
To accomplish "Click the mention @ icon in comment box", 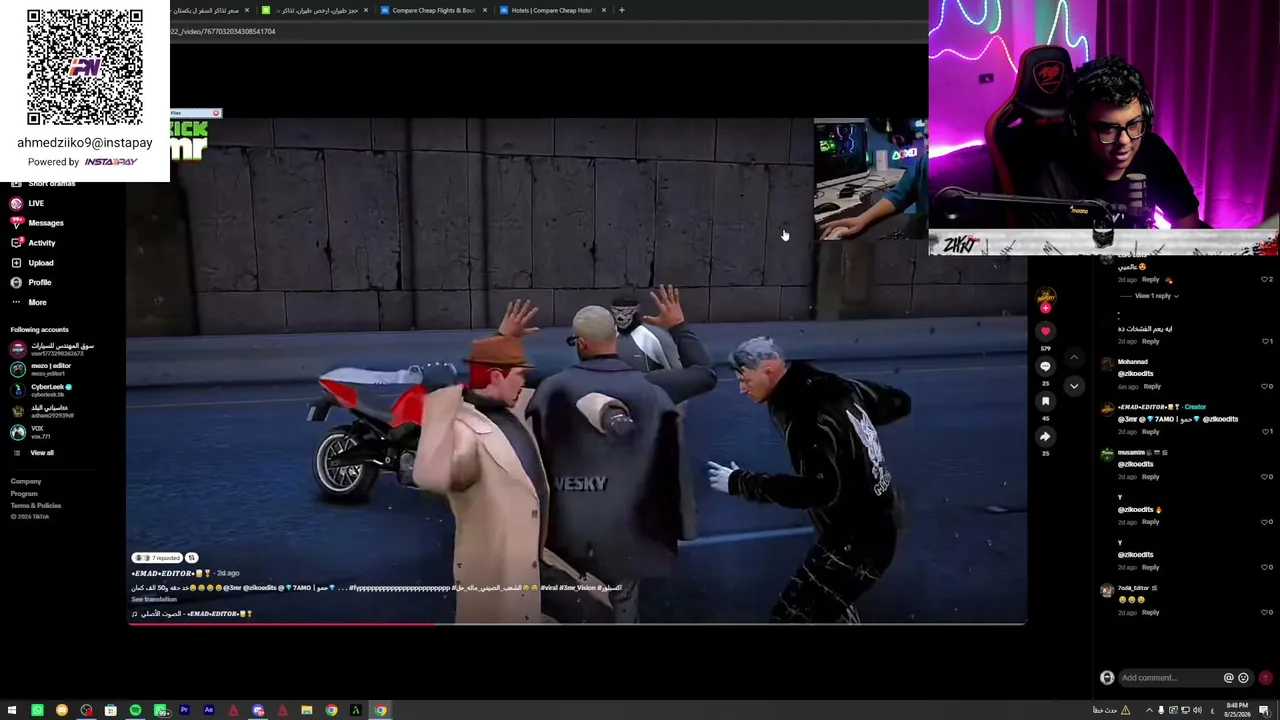I will (x=1229, y=678).
